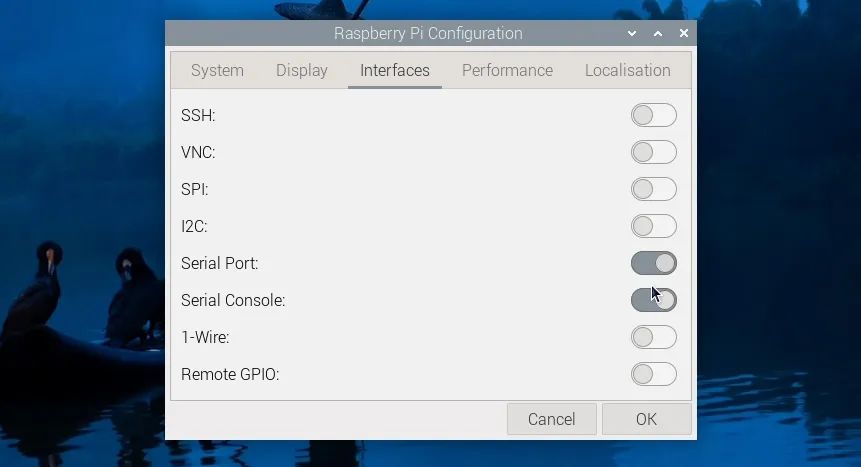This screenshot has height=467, width=861.
Task: Switch to the Display tab
Action: tap(302, 70)
